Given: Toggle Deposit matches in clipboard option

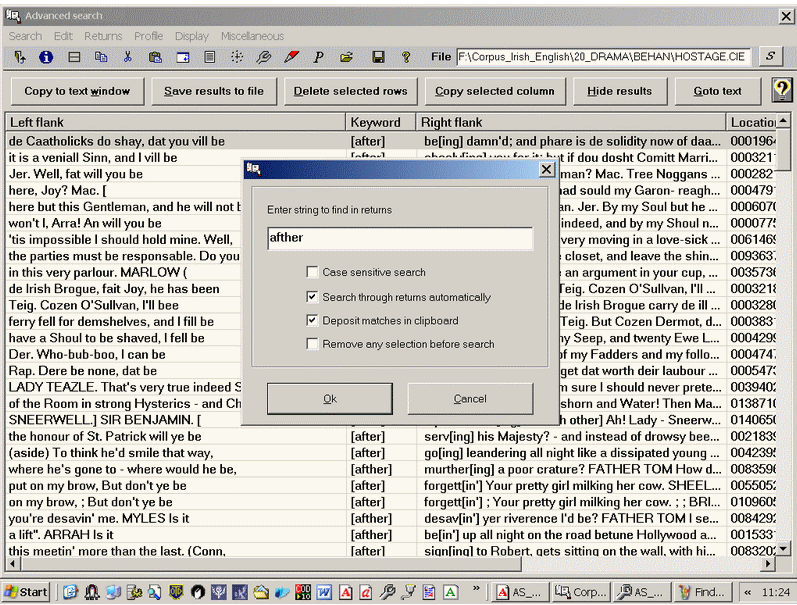Looking at the screenshot, I should click(313, 321).
